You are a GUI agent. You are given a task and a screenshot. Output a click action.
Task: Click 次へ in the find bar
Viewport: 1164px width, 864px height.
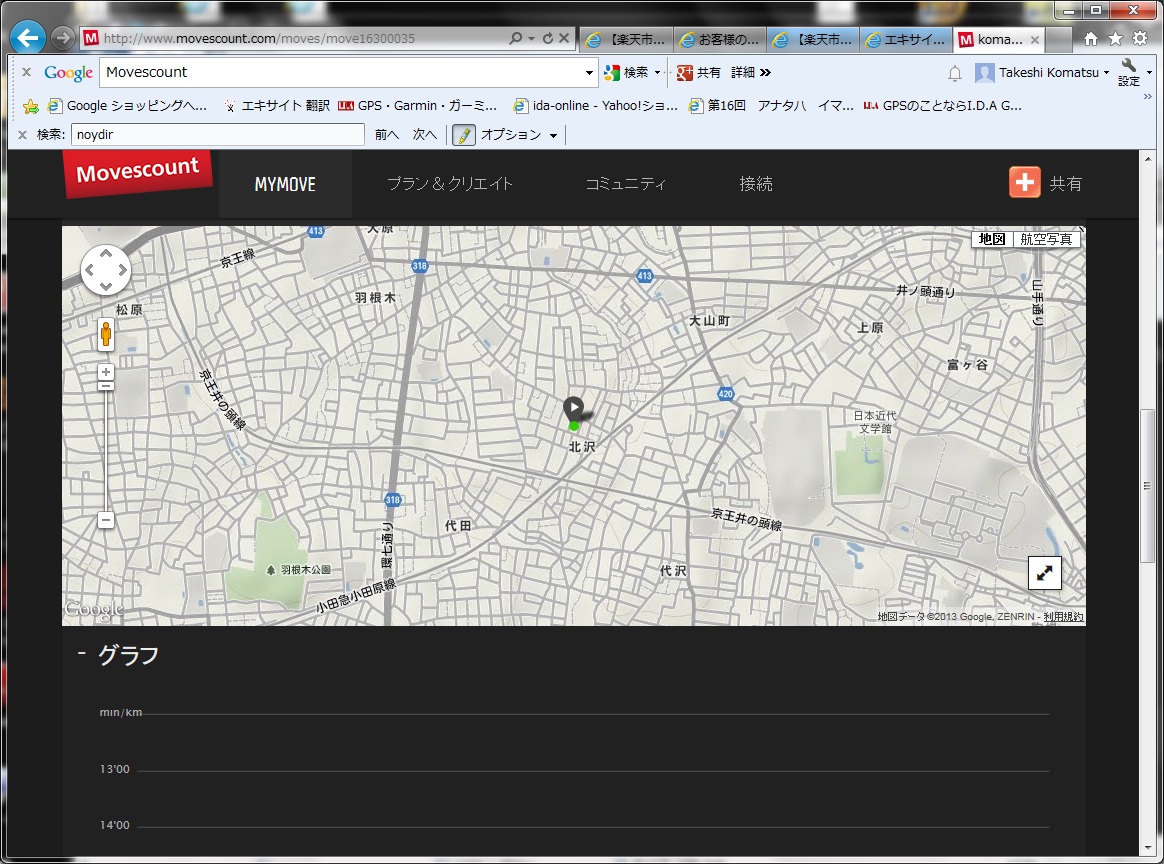coord(425,135)
